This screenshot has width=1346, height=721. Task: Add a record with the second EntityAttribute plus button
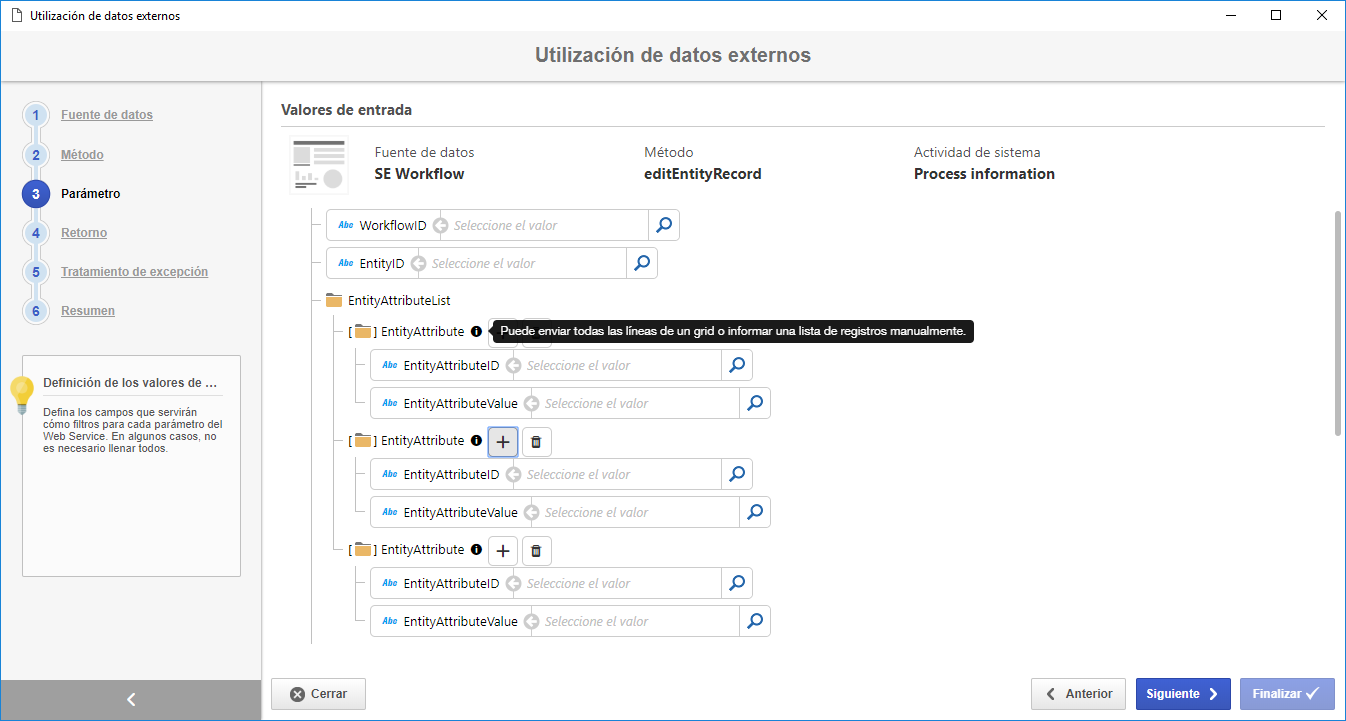tap(503, 441)
